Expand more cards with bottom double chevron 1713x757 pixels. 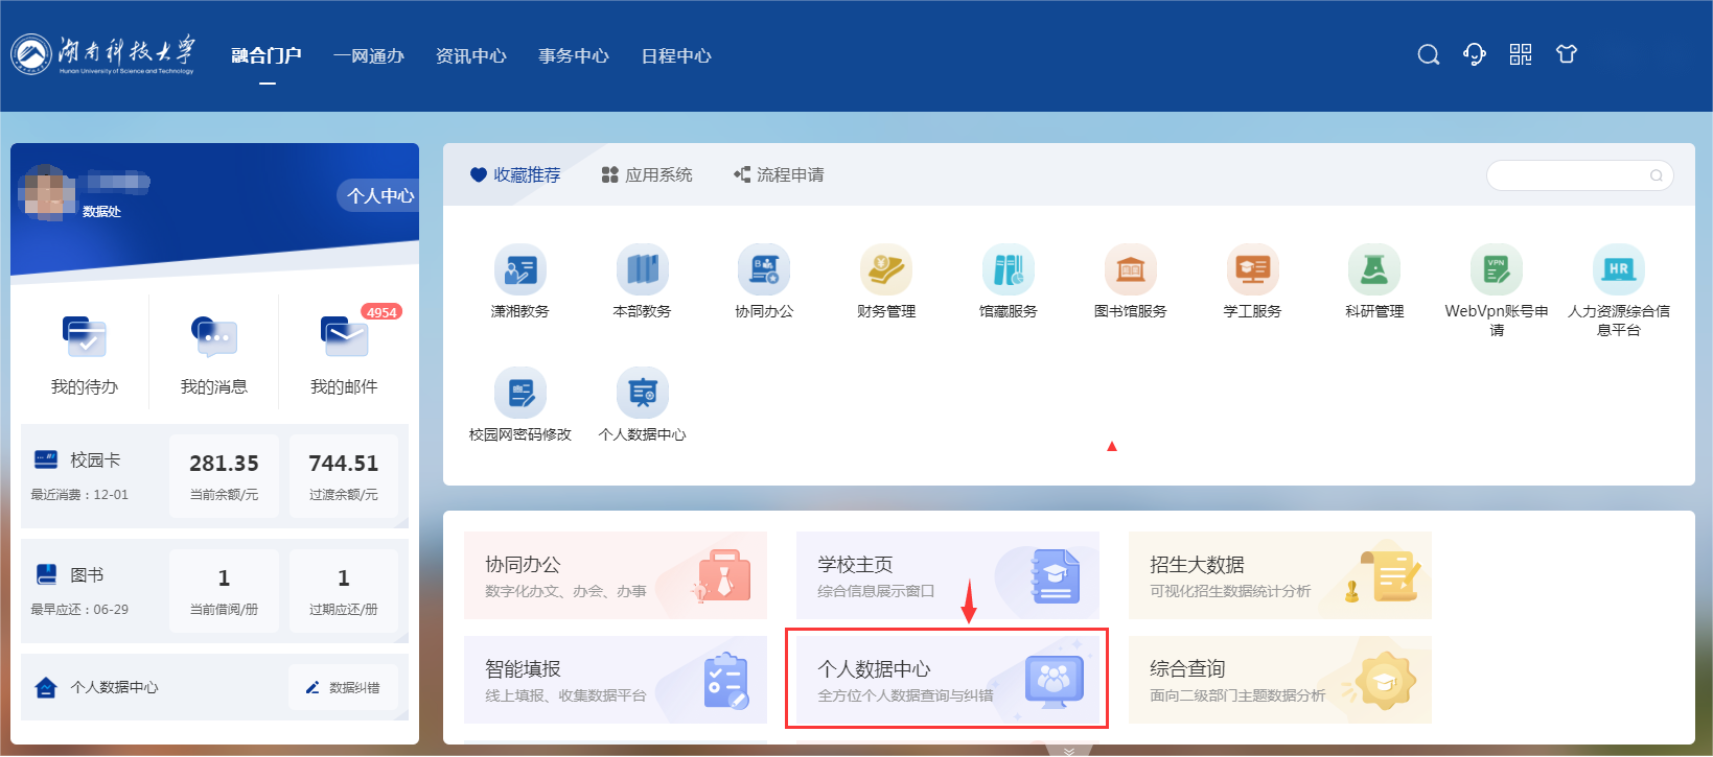(x=1069, y=750)
